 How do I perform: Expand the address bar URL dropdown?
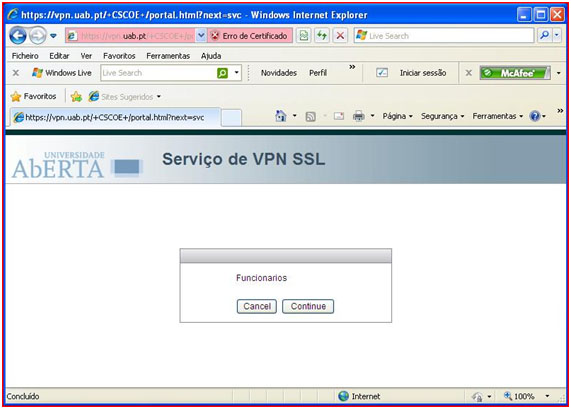201,36
